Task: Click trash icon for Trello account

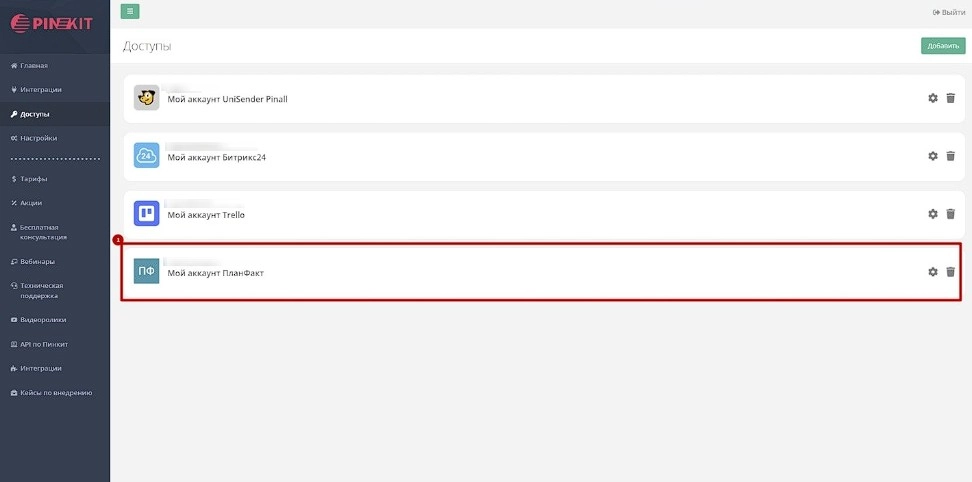Action: [x=951, y=214]
